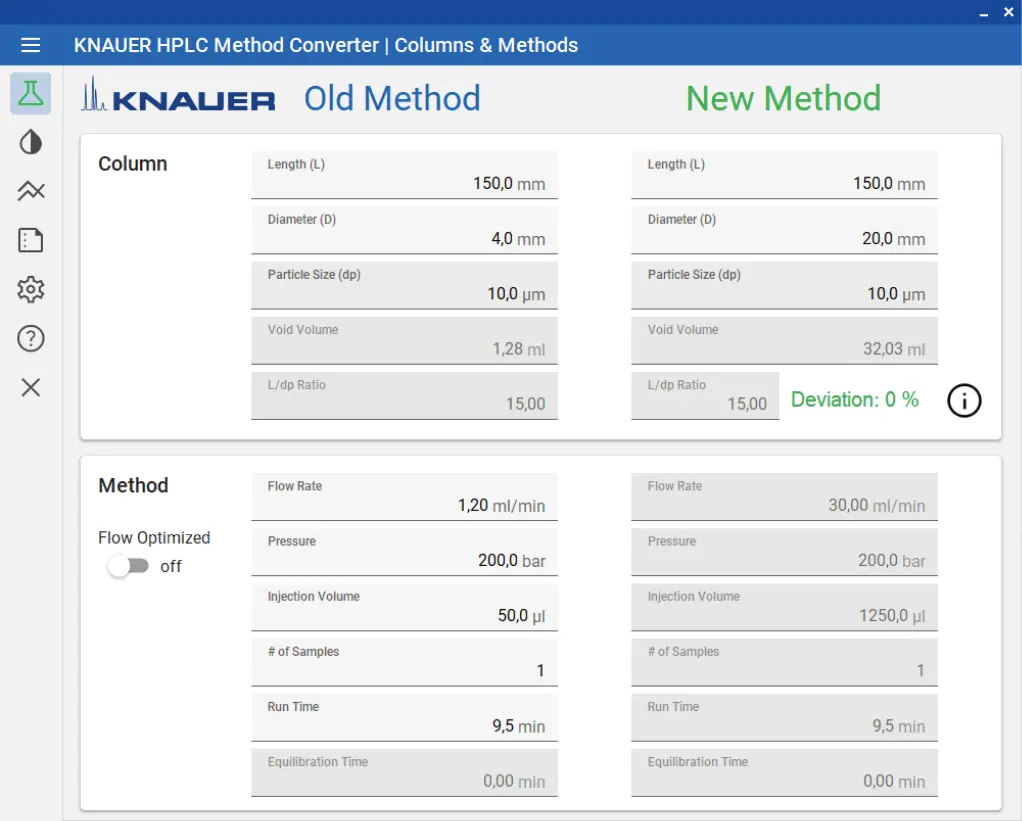1022x821 pixels.
Task: Select the chromatogram peaks icon in sidebar
Action: (30, 190)
